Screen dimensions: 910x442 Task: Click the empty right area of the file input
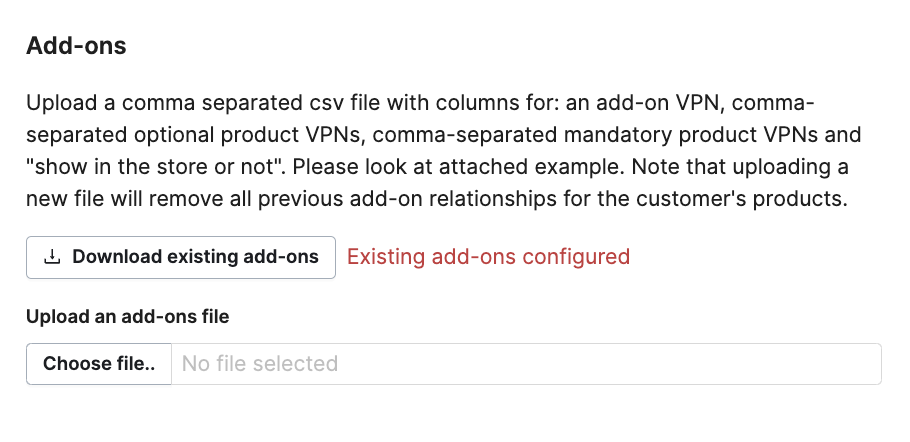coord(609,364)
